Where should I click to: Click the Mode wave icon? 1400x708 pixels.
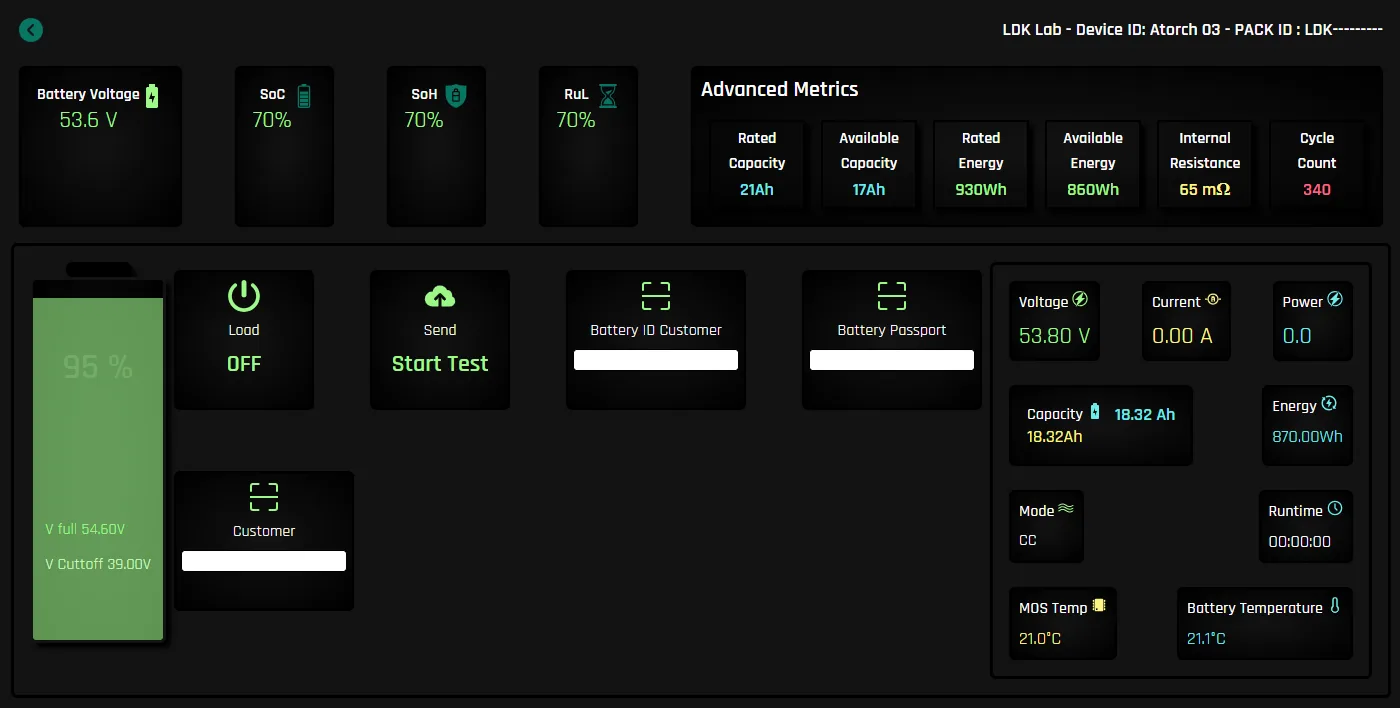pos(1066,508)
